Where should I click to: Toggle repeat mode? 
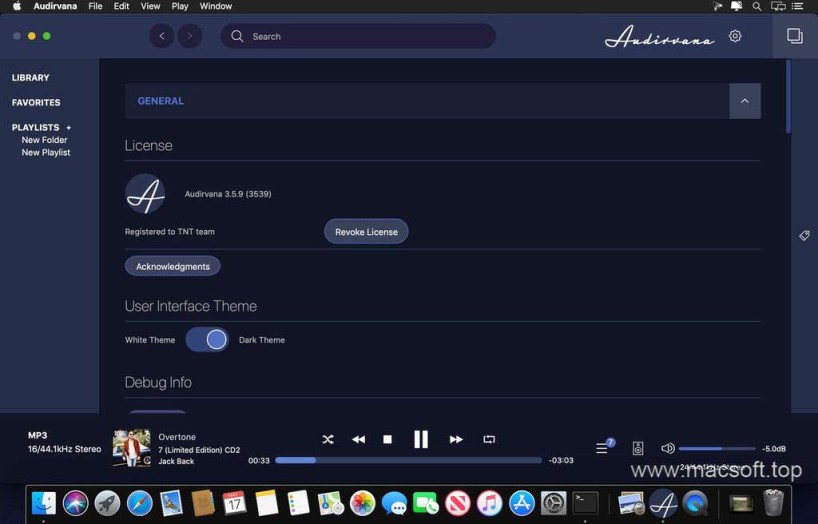pyautogui.click(x=489, y=439)
